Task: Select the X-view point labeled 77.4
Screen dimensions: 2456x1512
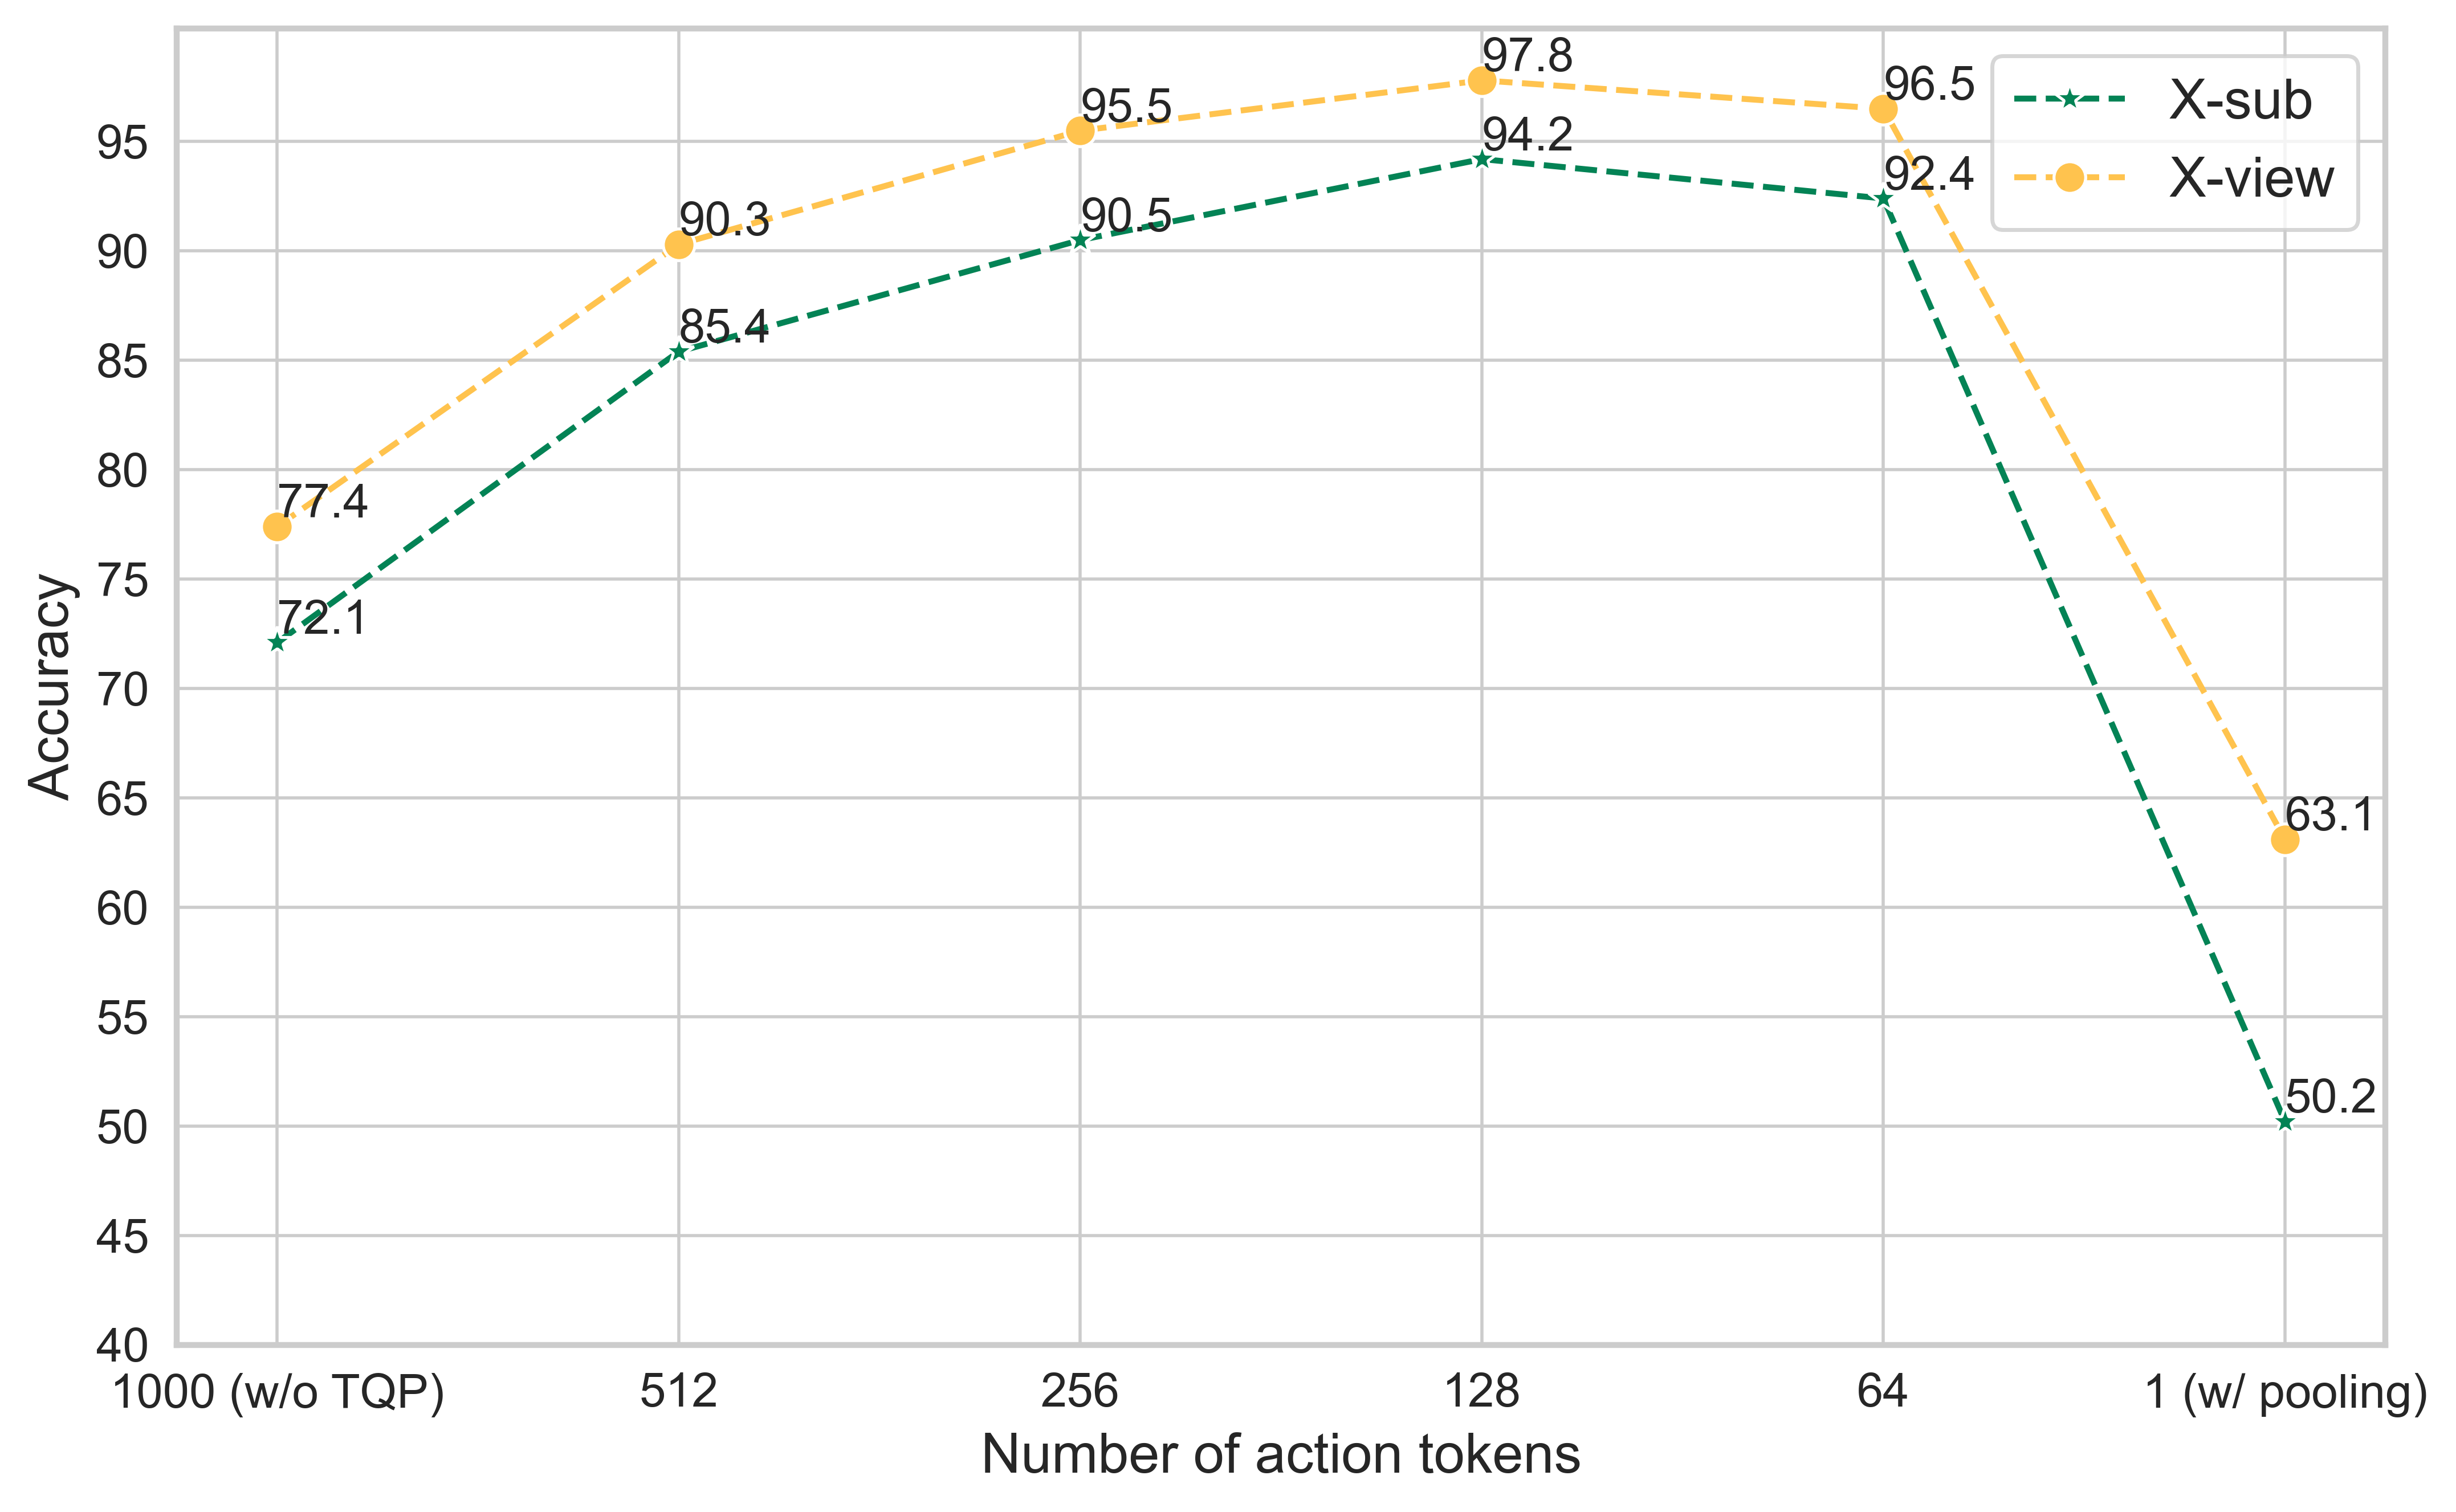Action: click(x=277, y=527)
